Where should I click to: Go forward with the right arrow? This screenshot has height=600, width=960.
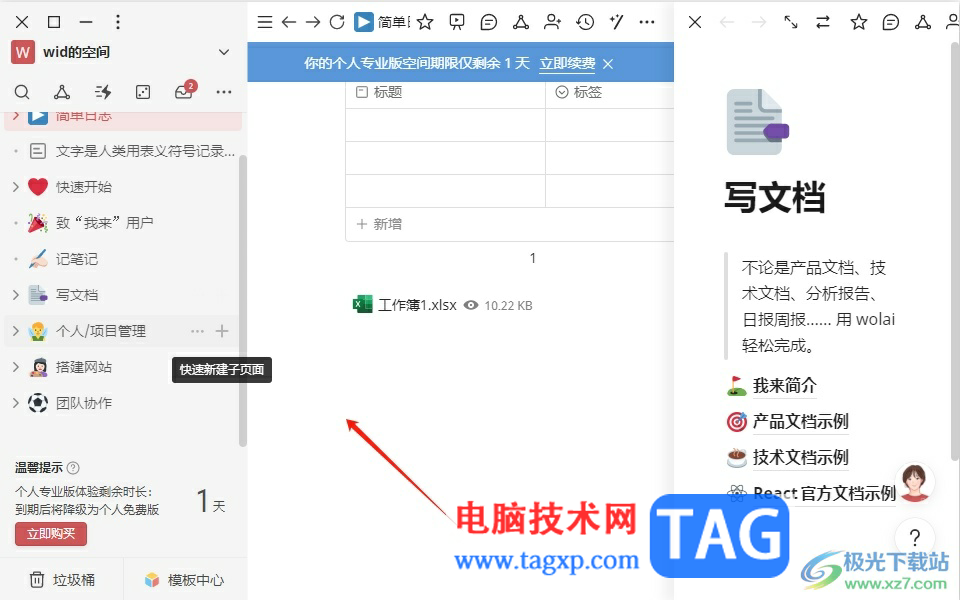313,23
